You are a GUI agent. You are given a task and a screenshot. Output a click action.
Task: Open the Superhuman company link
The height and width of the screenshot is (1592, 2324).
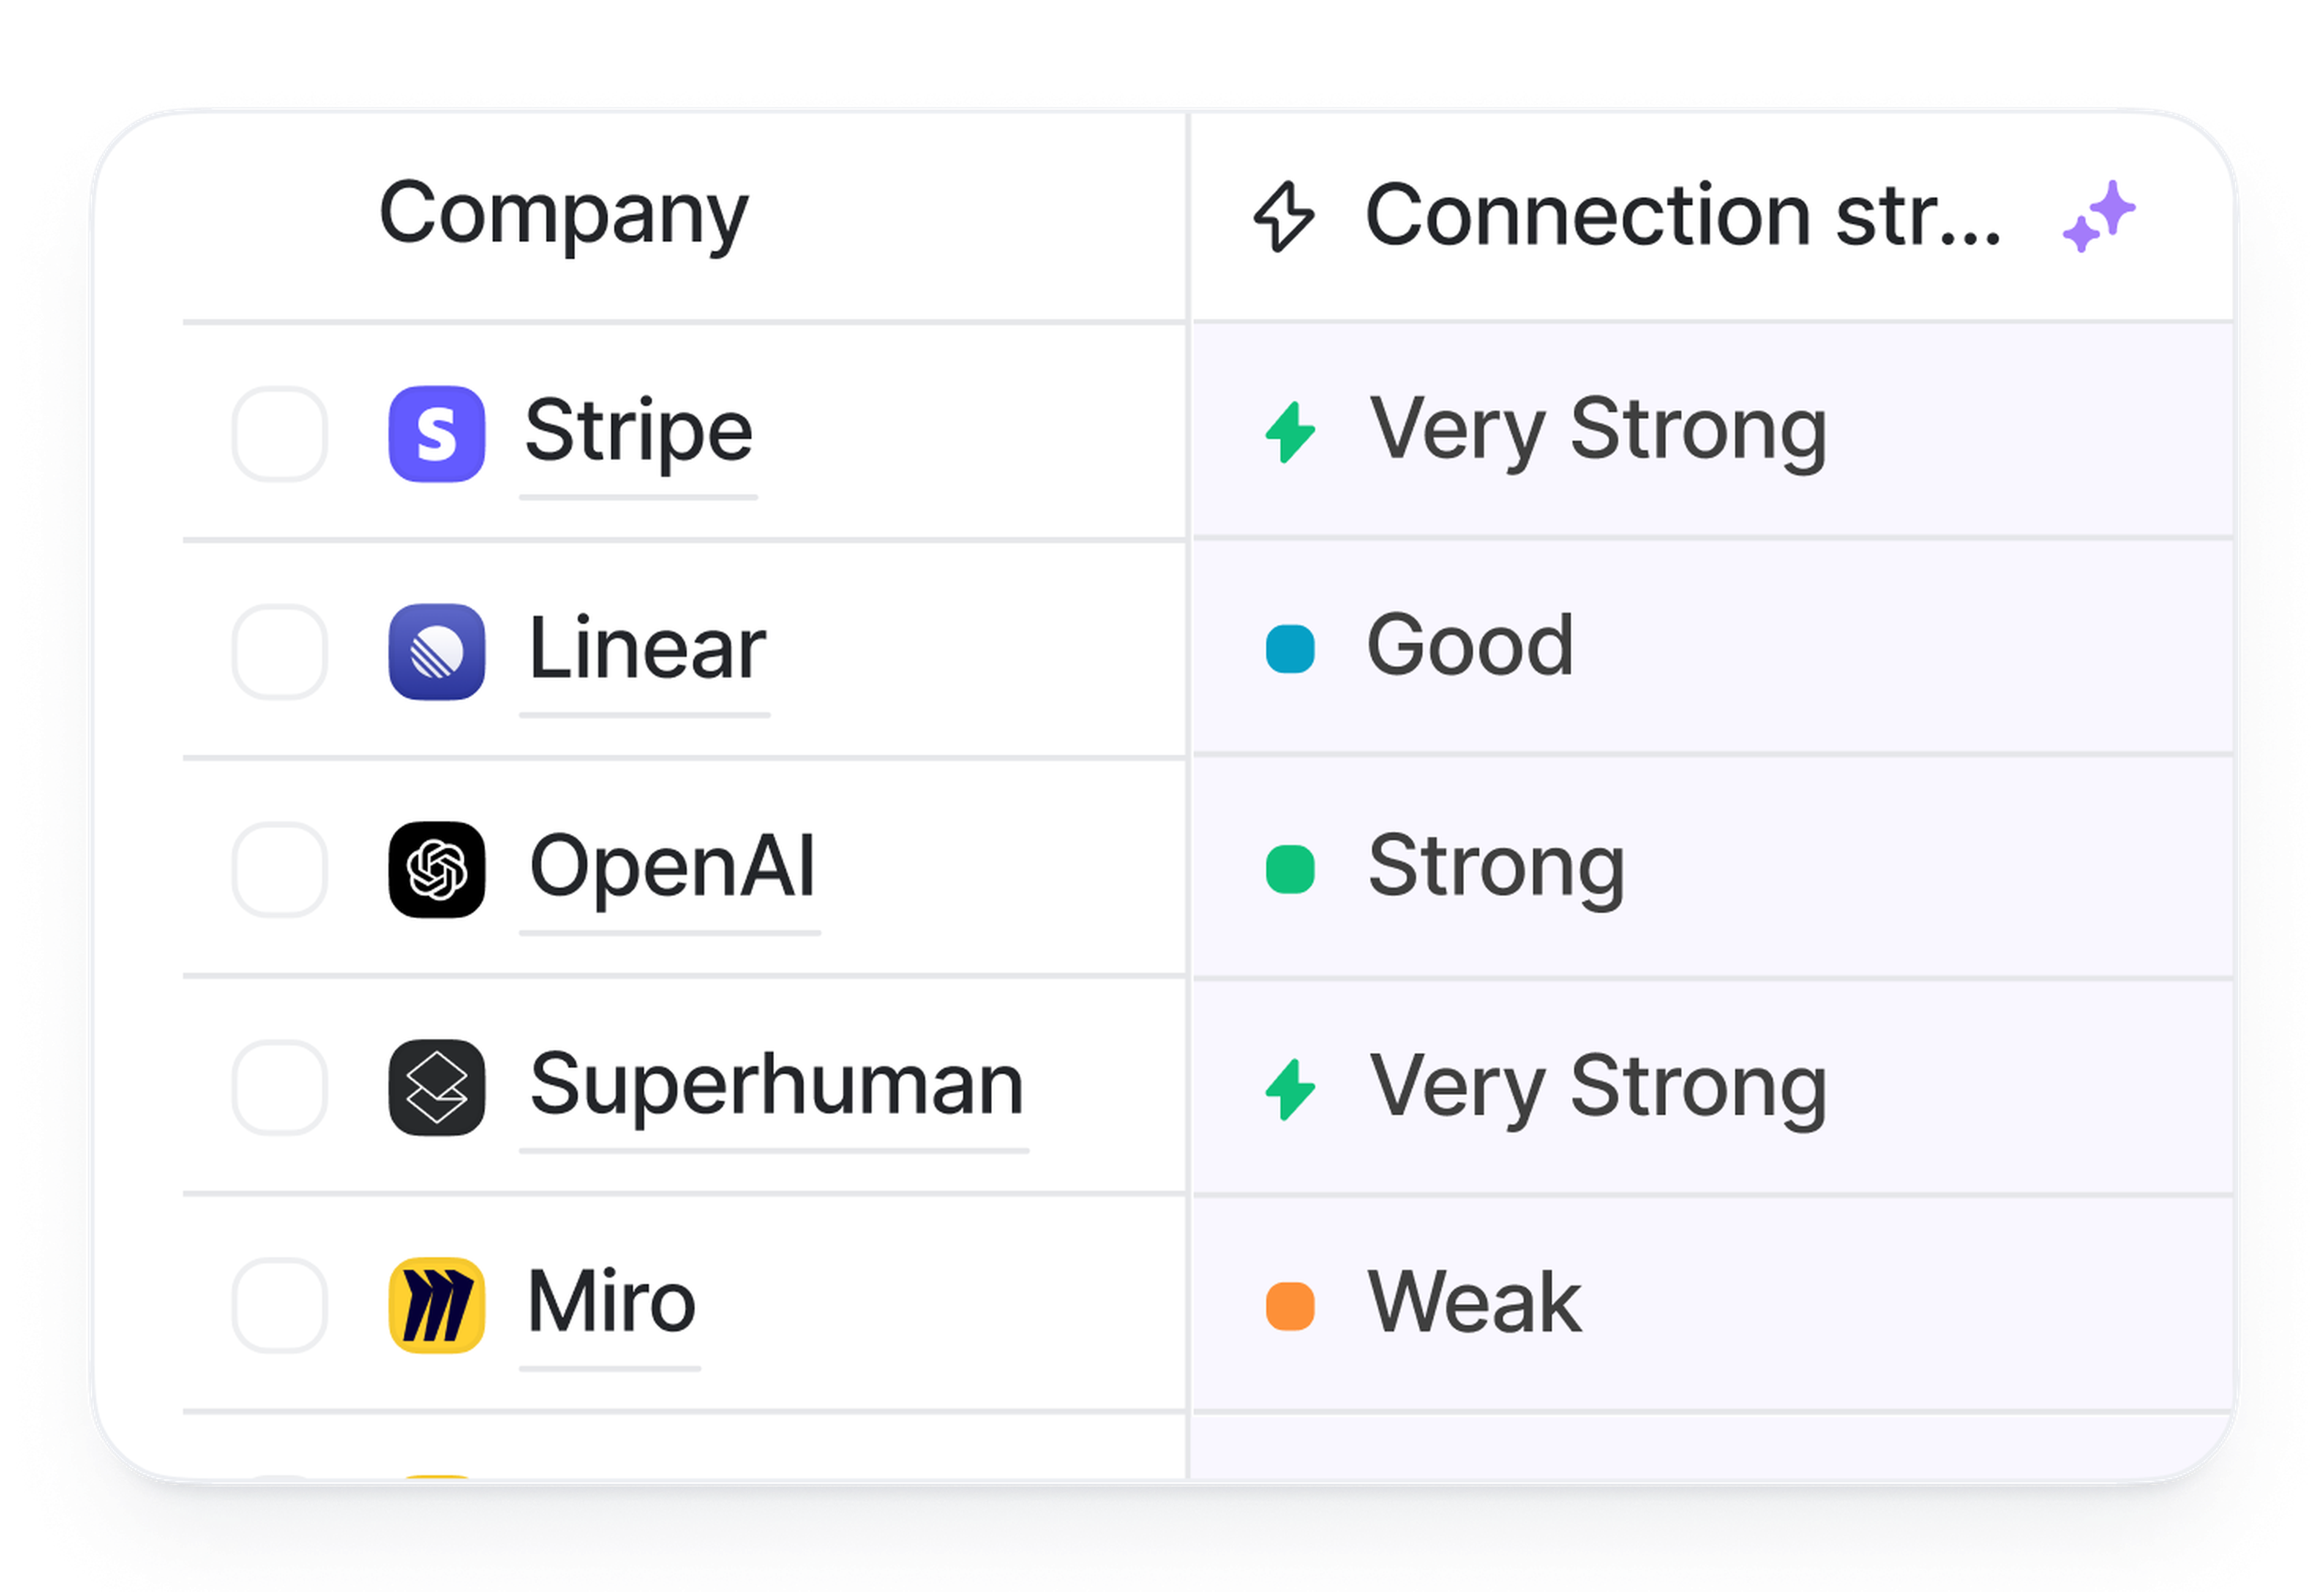tap(776, 1084)
